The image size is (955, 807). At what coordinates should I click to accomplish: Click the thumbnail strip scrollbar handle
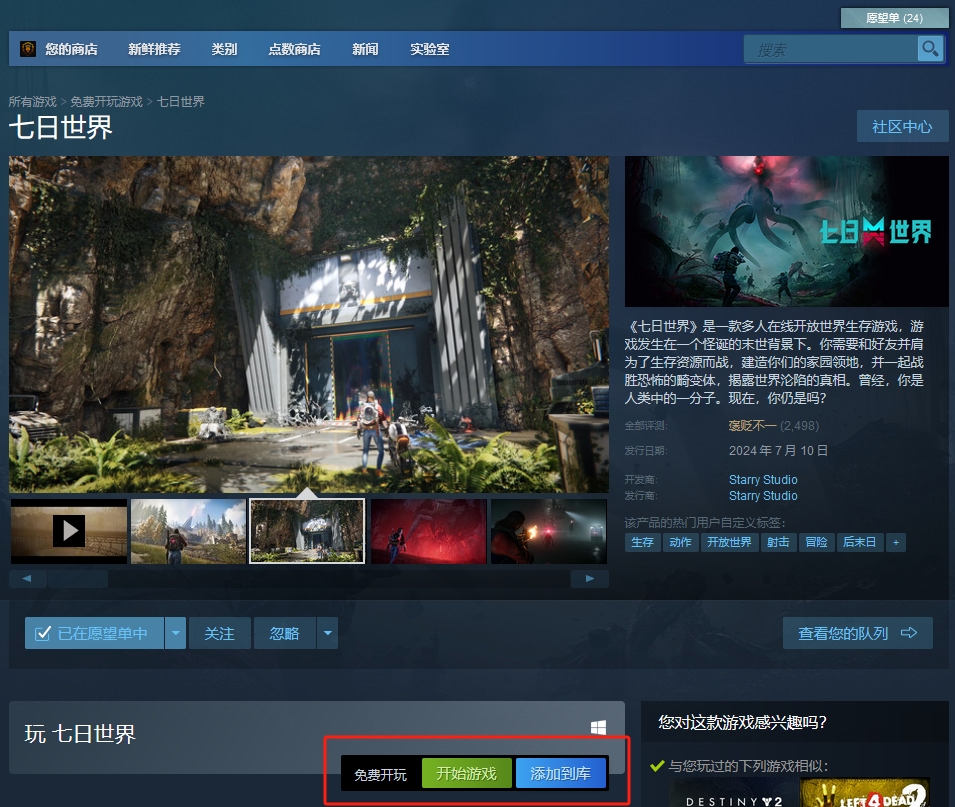click(78, 579)
